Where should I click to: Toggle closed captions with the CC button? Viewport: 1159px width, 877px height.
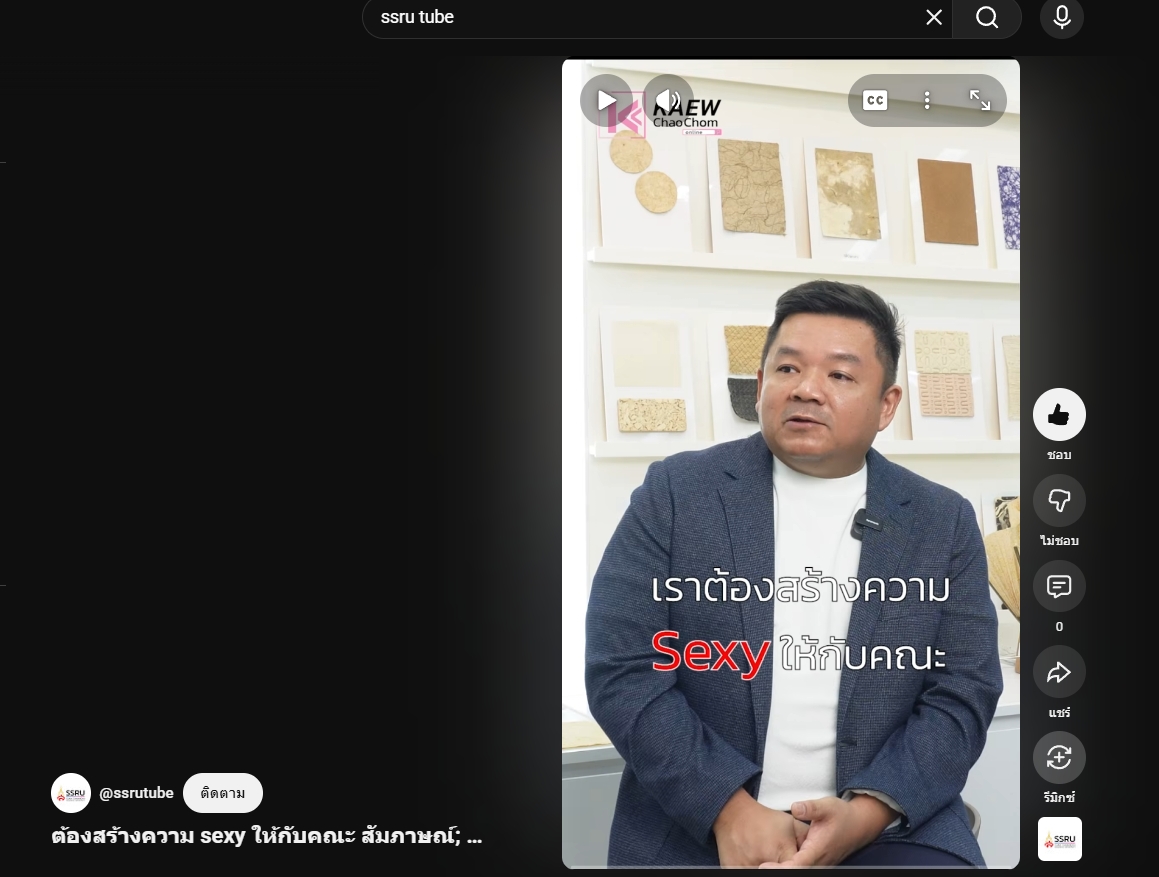tap(875, 100)
